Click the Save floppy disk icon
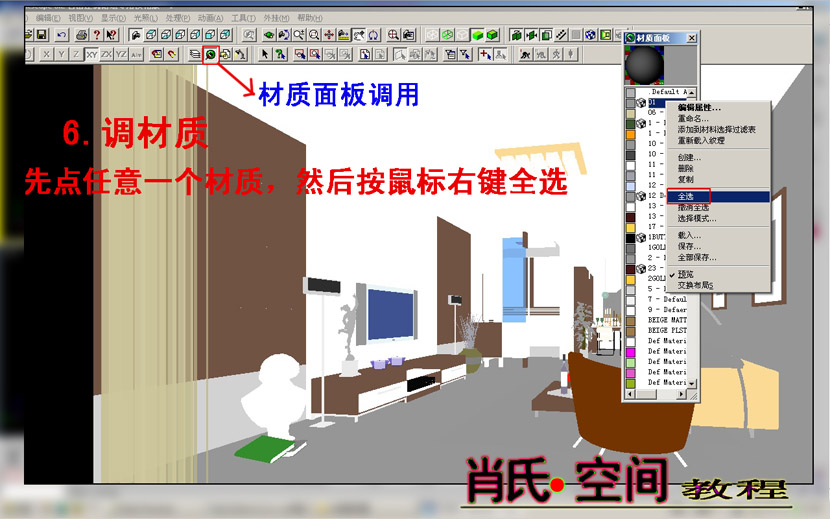Image resolution: width=830 pixels, height=519 pixels. [x=42, y=35]
